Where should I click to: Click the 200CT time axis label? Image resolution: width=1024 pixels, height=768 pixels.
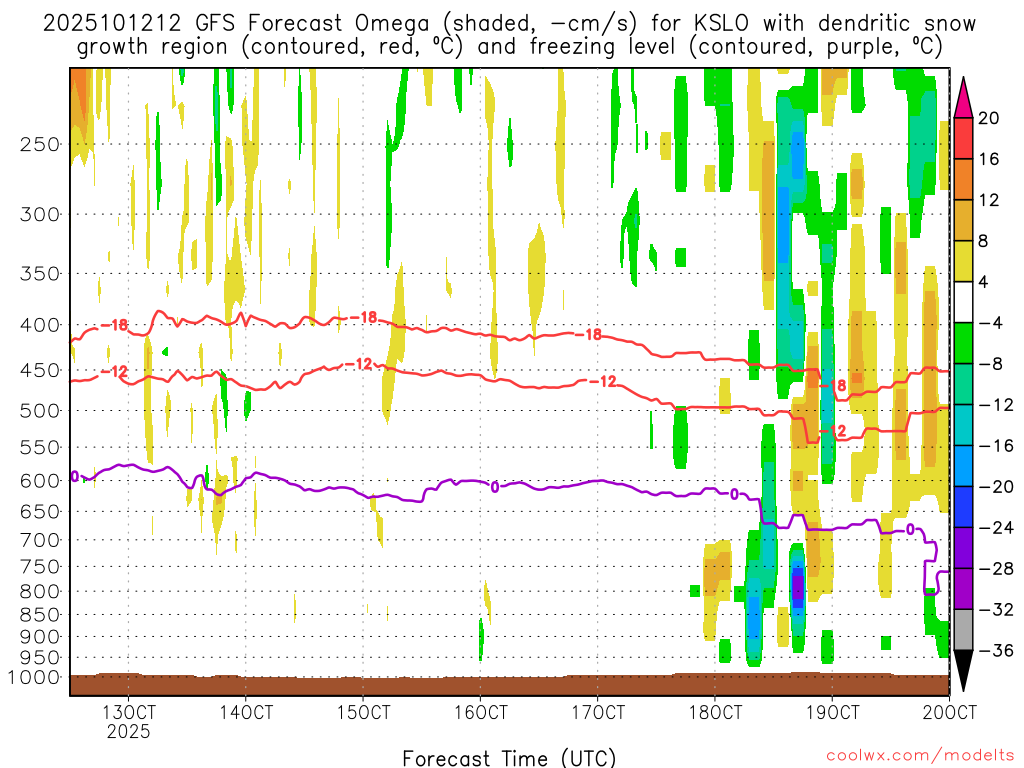(949, 712)
